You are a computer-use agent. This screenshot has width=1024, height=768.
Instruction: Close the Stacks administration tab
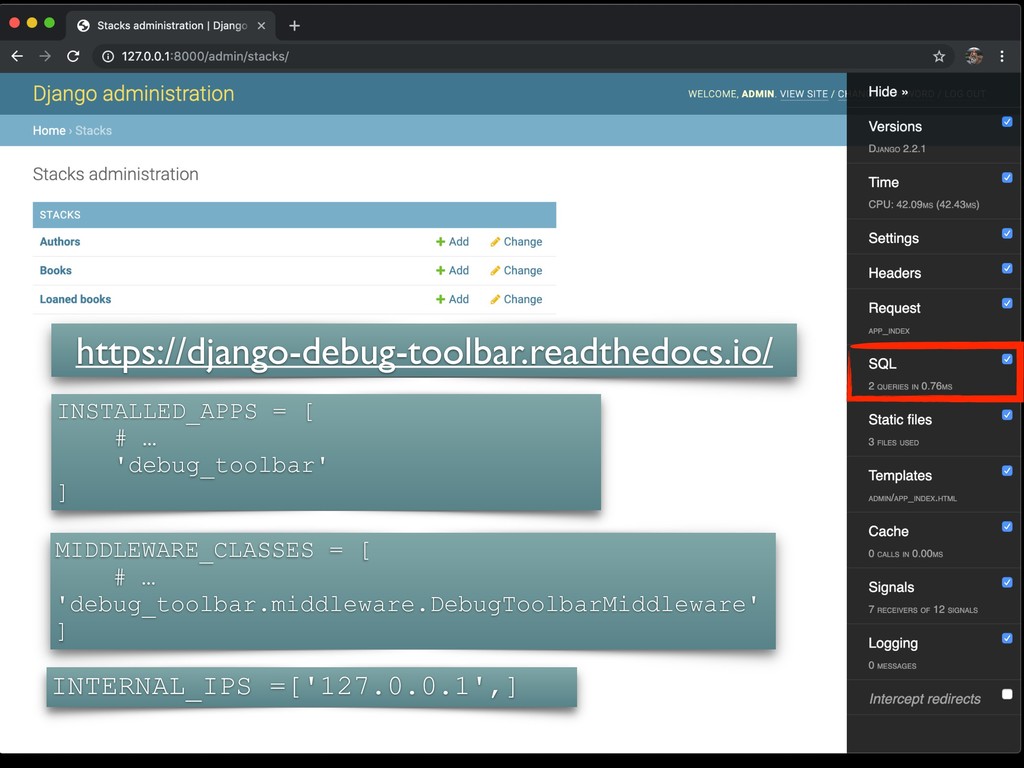[261, 25]
